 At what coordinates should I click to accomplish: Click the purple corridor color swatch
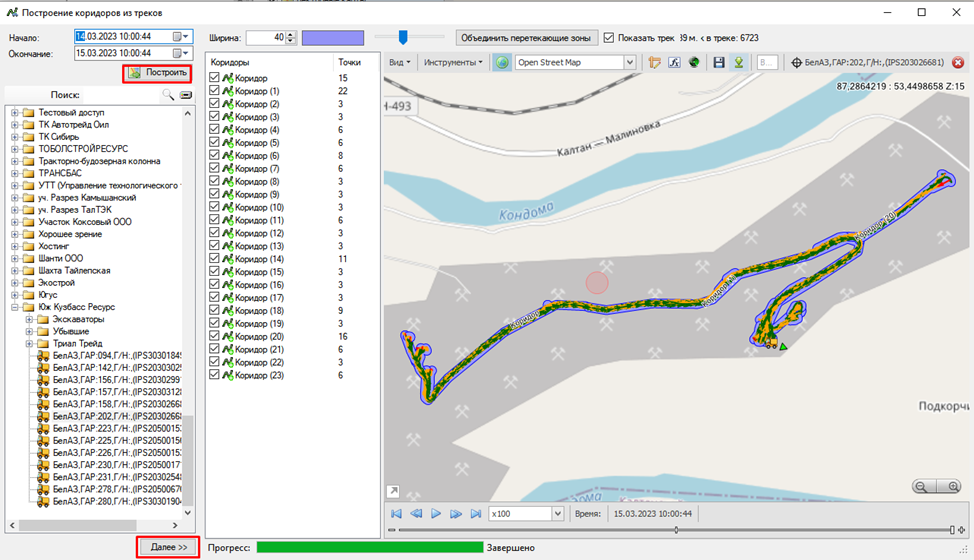333,38
